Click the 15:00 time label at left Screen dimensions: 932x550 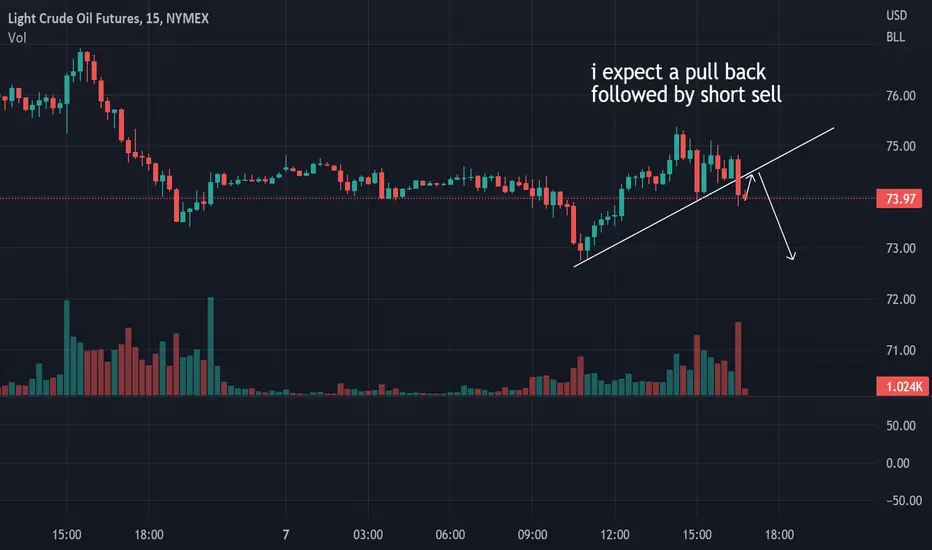(x=67, y=535)
